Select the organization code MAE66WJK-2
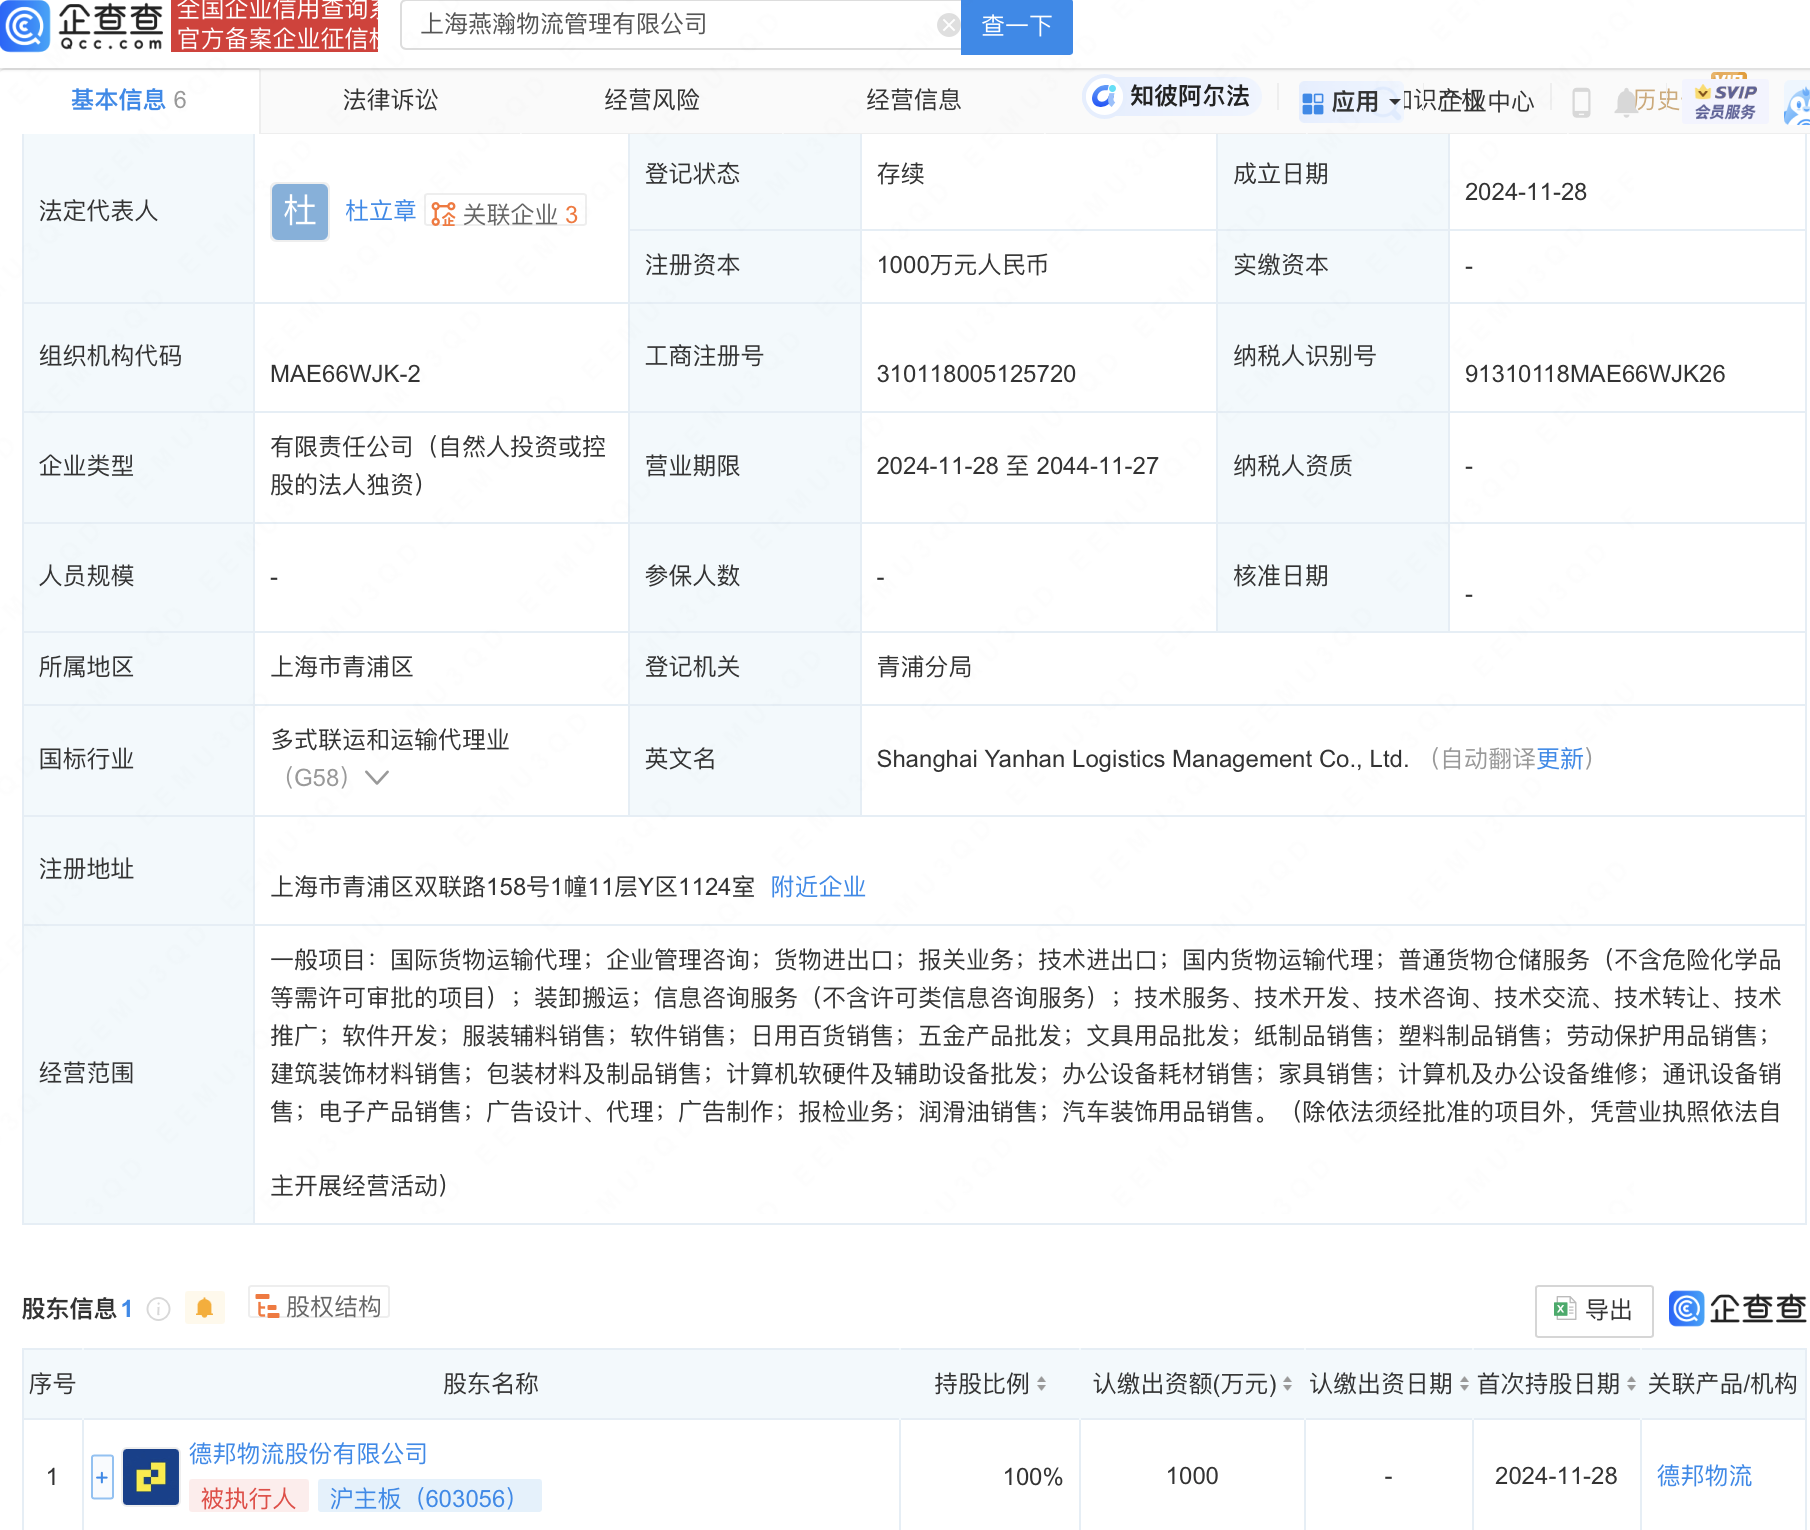This screenshot has width=1810, height=1530. tap(345, 374)
